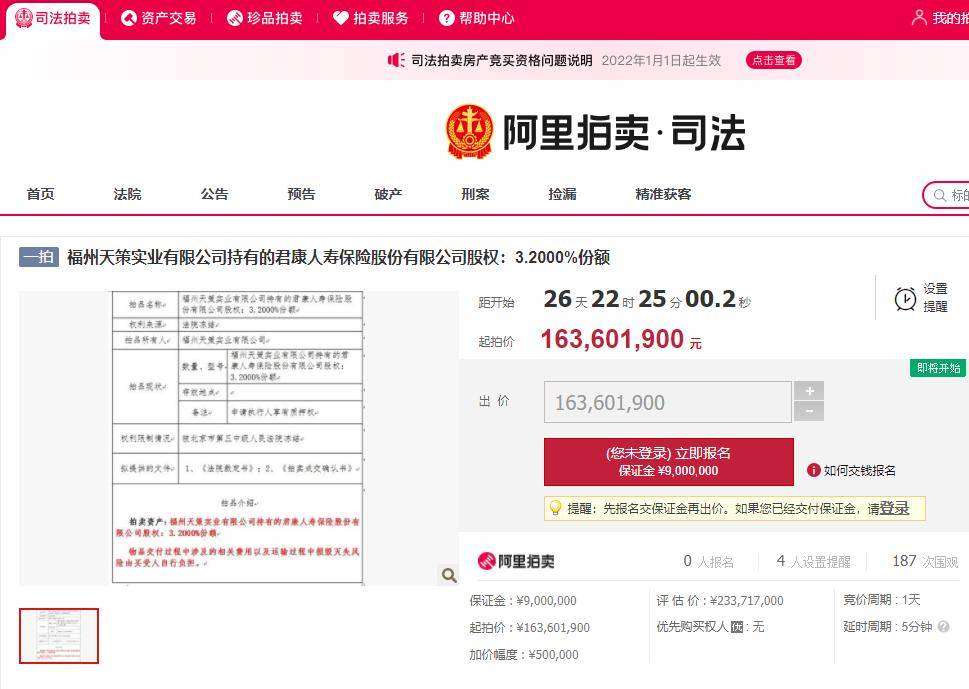Decrease bid with the minus stepper

[x=809, y=411]
